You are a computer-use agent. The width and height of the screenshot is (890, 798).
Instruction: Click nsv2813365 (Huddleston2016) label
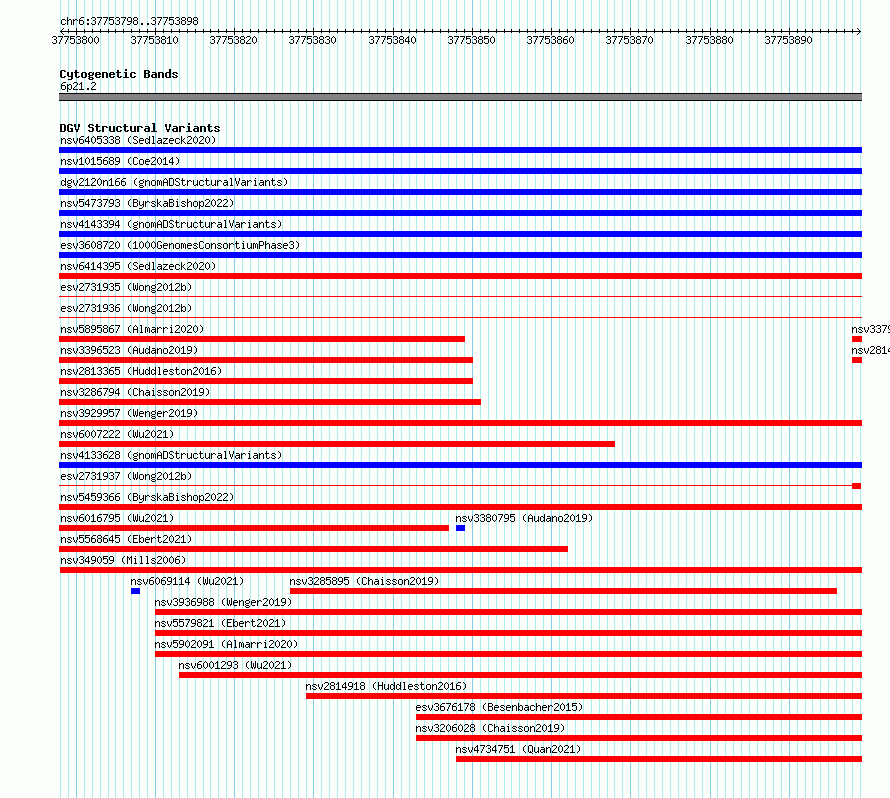click(x=141, y=371)
